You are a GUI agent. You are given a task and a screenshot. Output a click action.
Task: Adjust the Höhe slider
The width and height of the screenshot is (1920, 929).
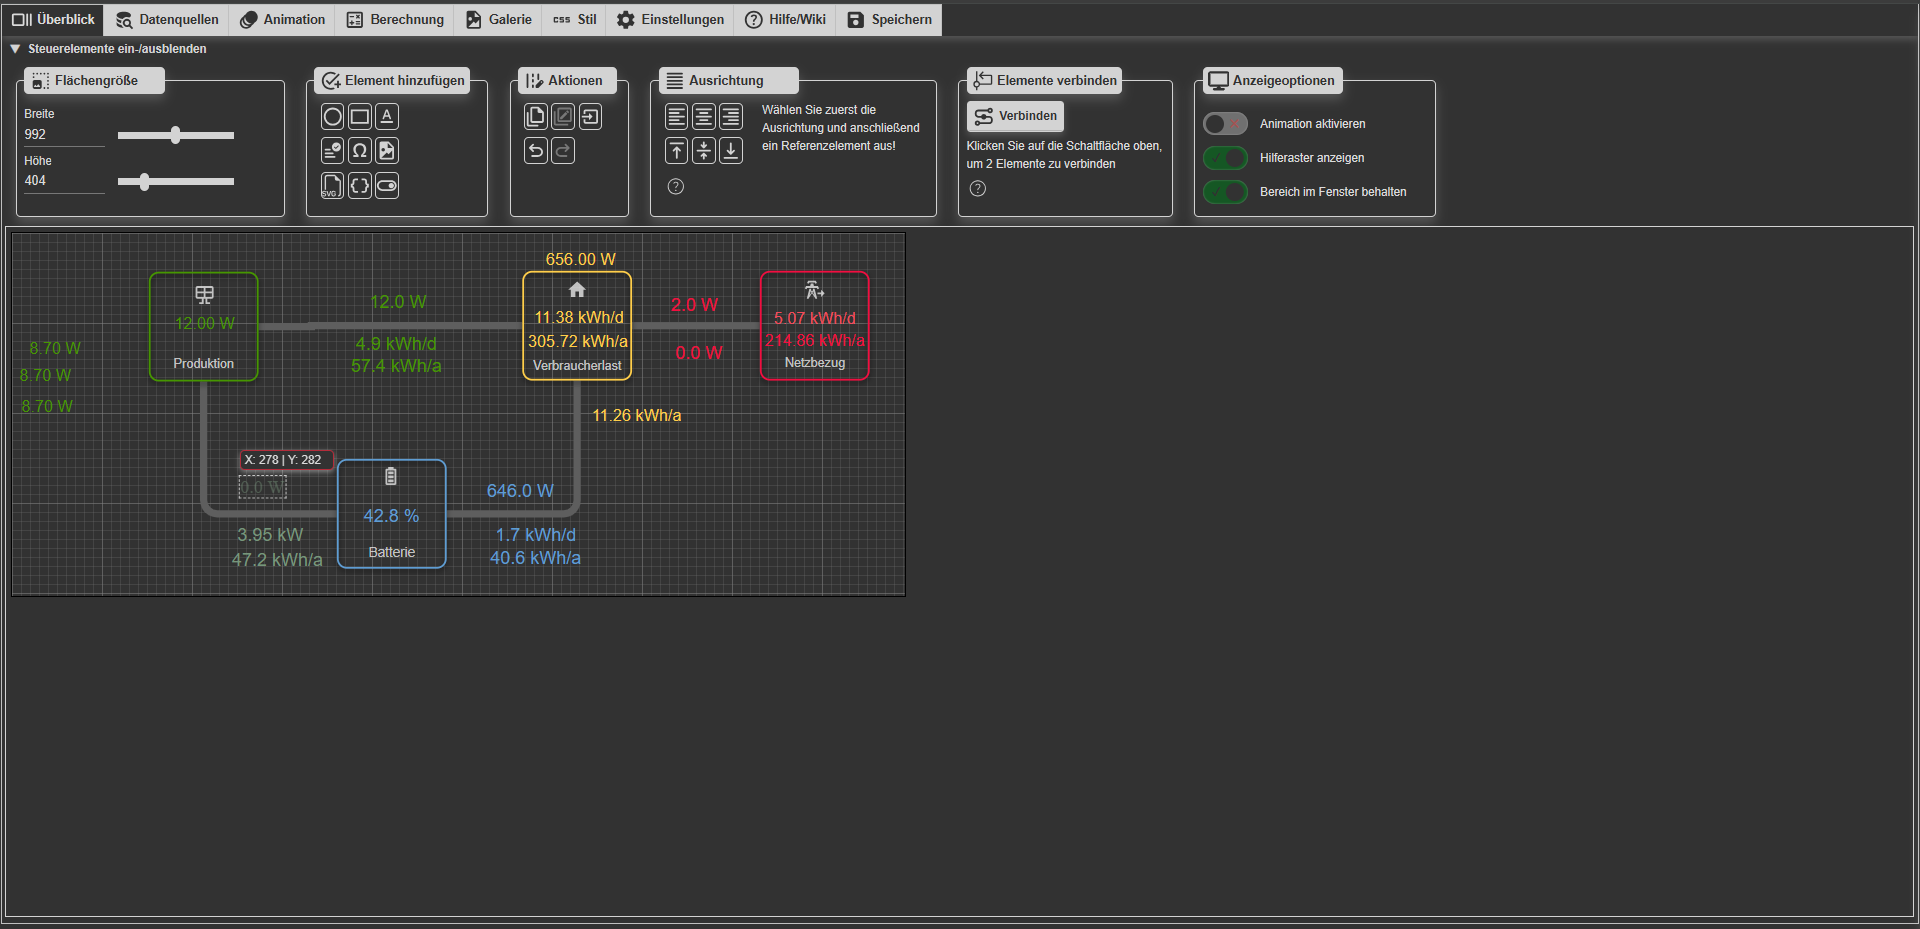point(176,181)
